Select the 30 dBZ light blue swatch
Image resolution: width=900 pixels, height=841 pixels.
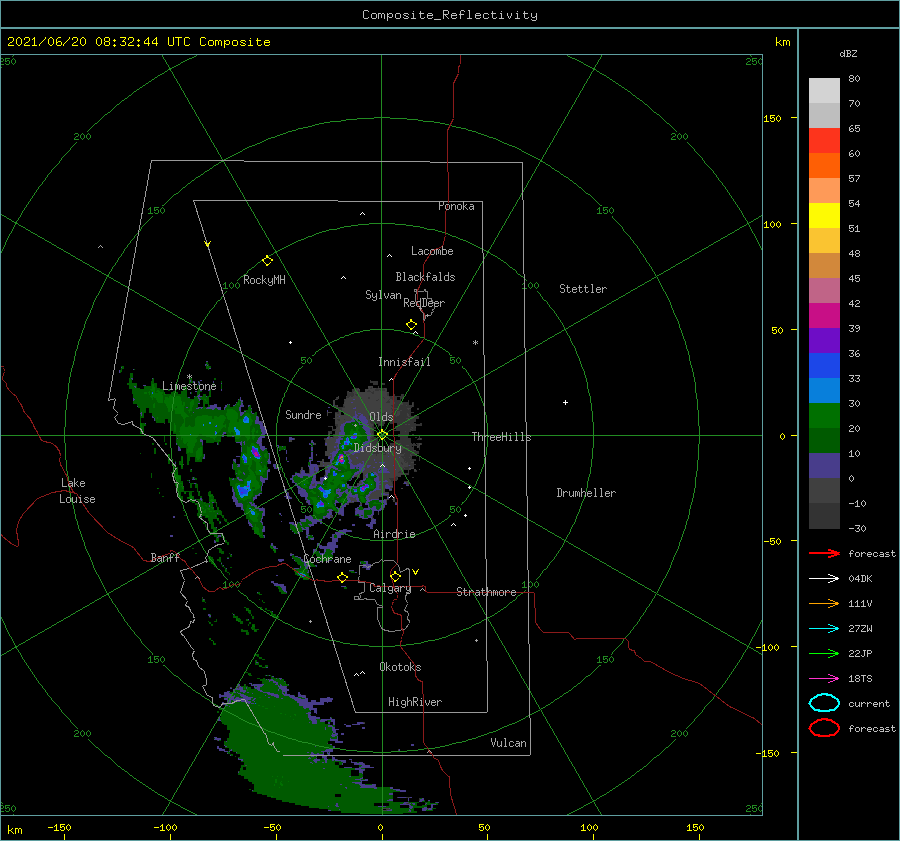coord(824,390)
